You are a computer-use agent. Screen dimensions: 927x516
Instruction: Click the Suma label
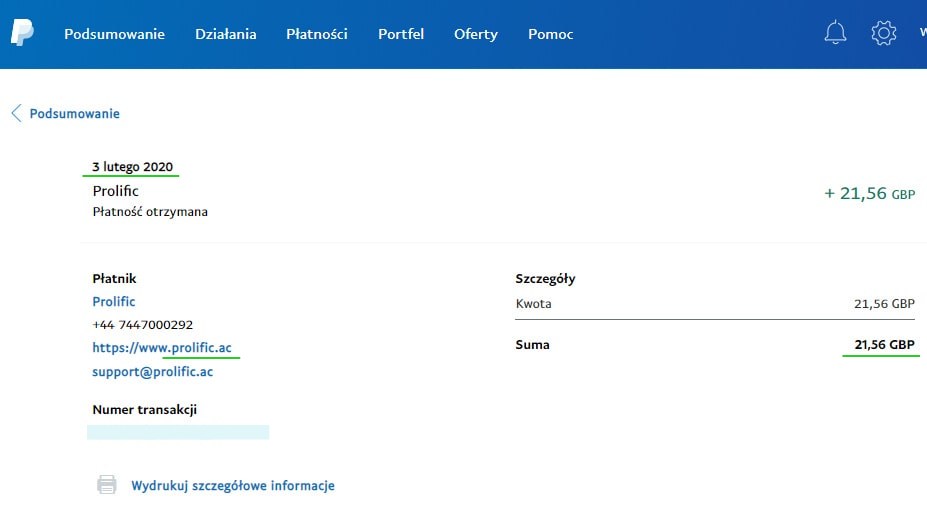tap(532, 345)
